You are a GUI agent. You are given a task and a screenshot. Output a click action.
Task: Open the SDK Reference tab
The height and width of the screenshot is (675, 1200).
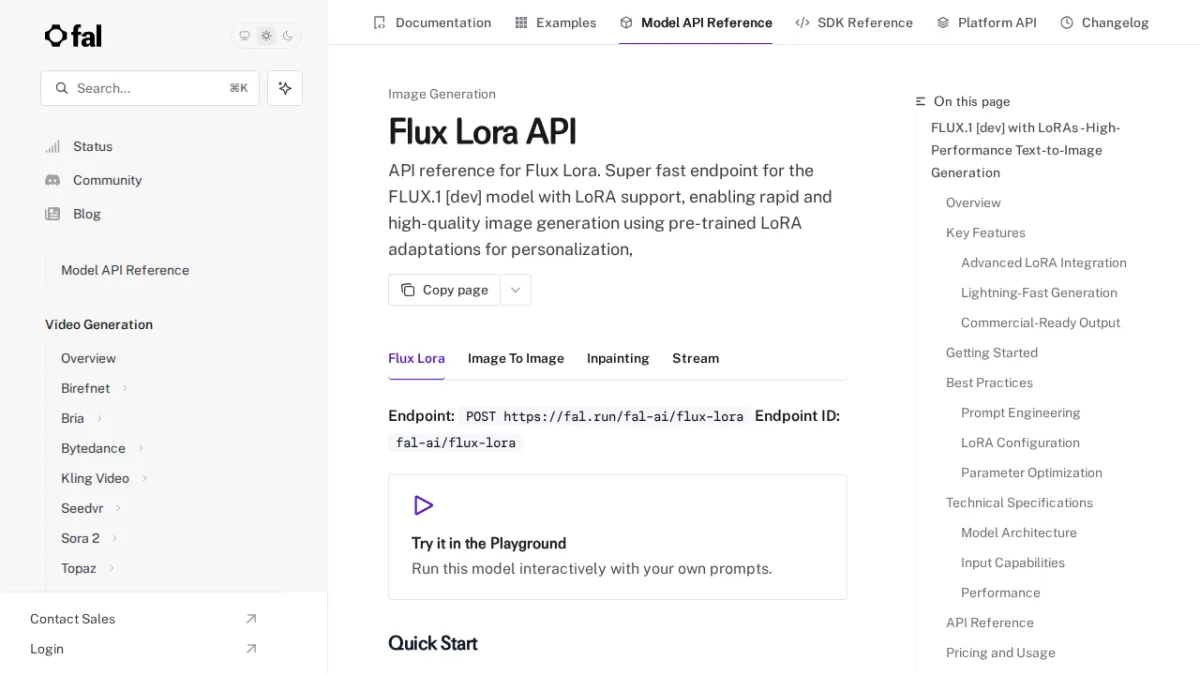[x=854, y=22]
